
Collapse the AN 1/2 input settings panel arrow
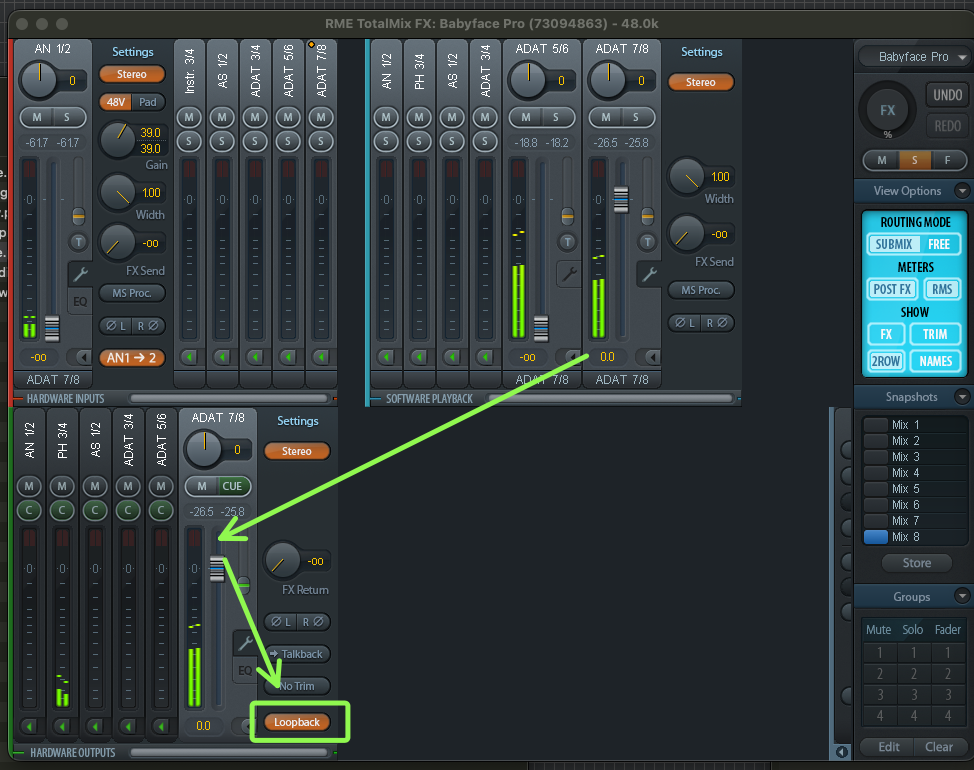(x=83, y=357)
